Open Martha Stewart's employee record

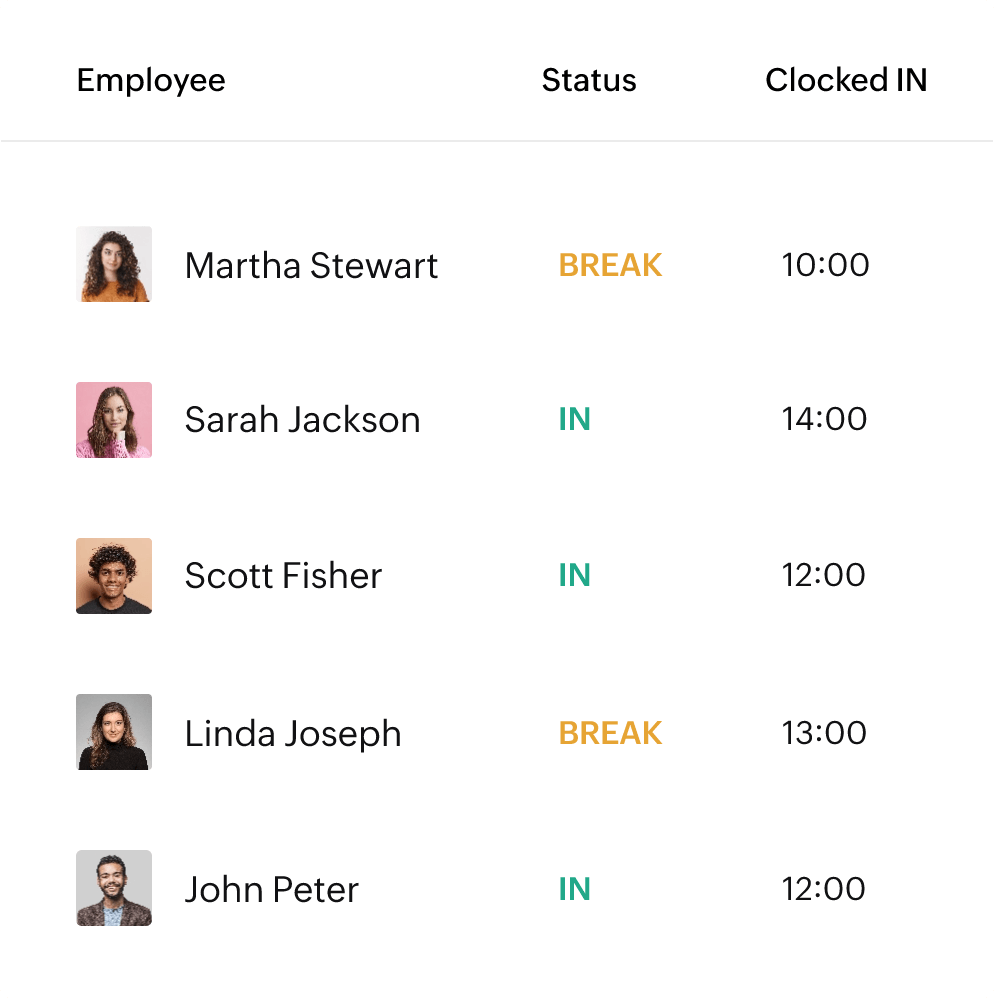pos(311,265)
